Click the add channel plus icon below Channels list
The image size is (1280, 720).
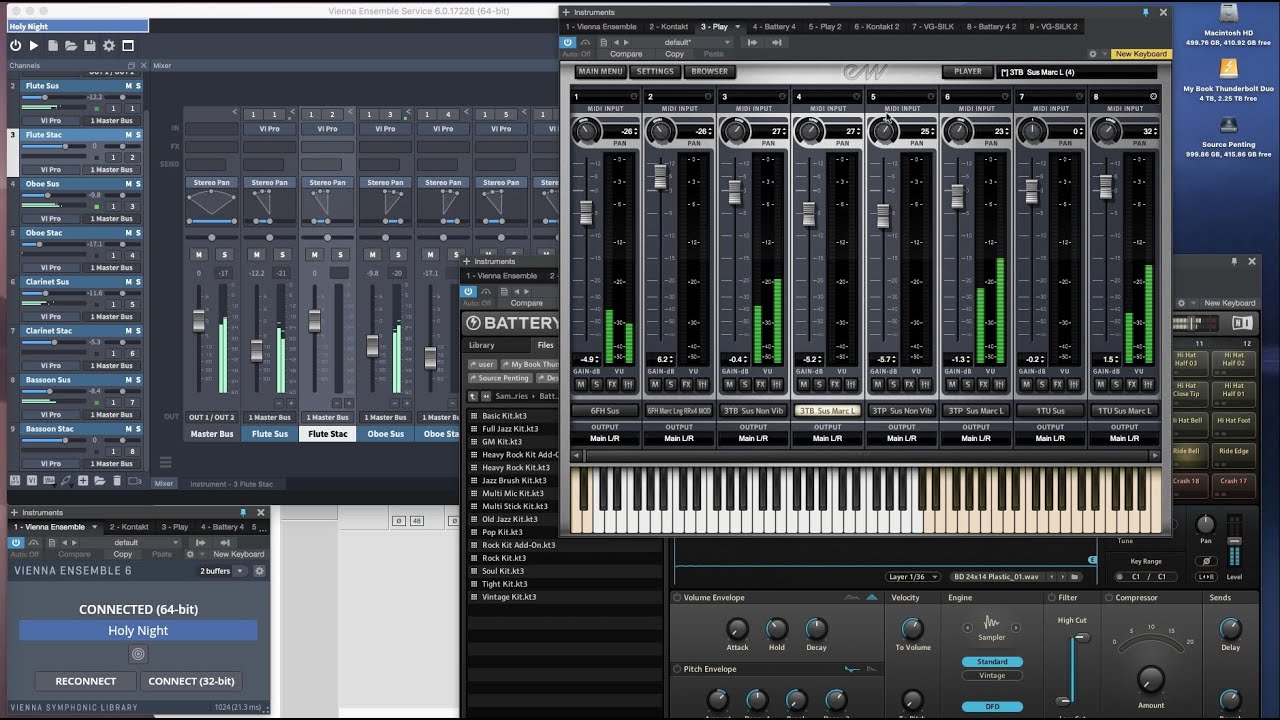(83, 481)
